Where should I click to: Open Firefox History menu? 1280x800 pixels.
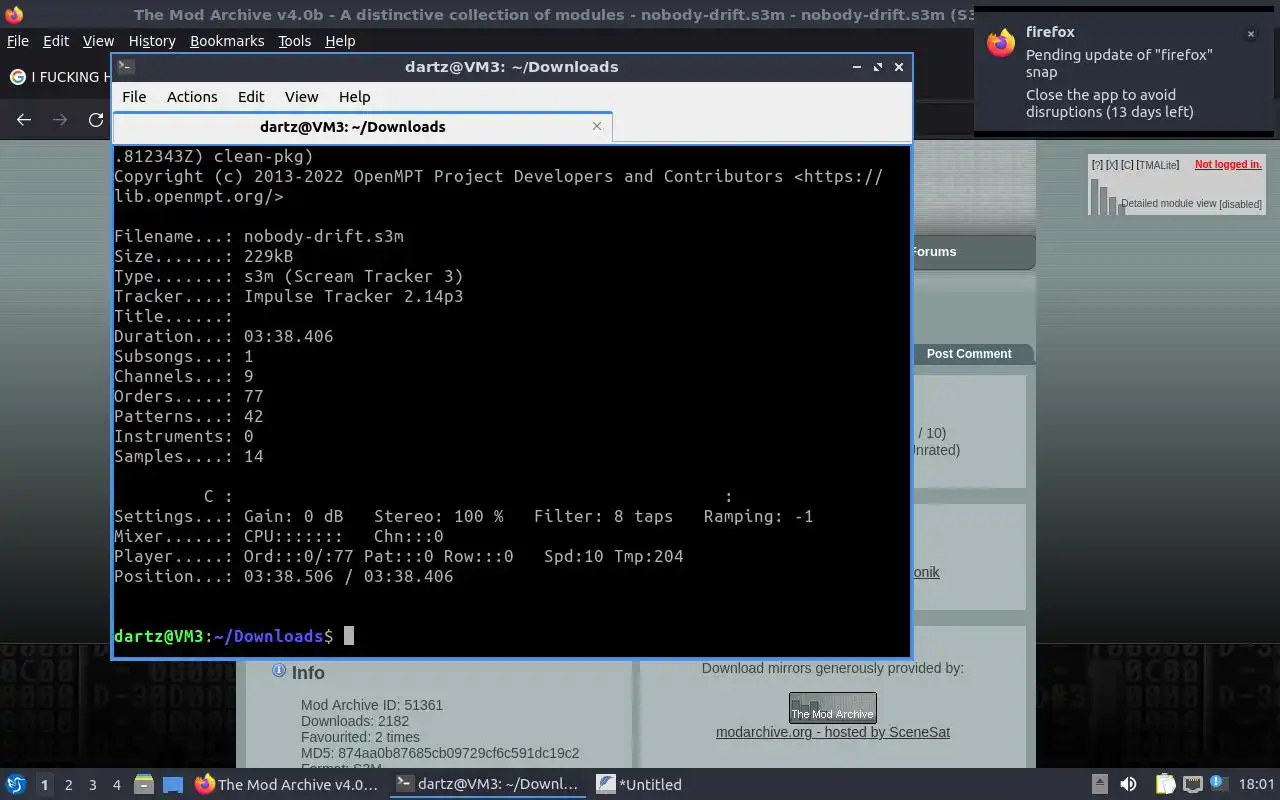pyautogui.click(x=152, y=41)
